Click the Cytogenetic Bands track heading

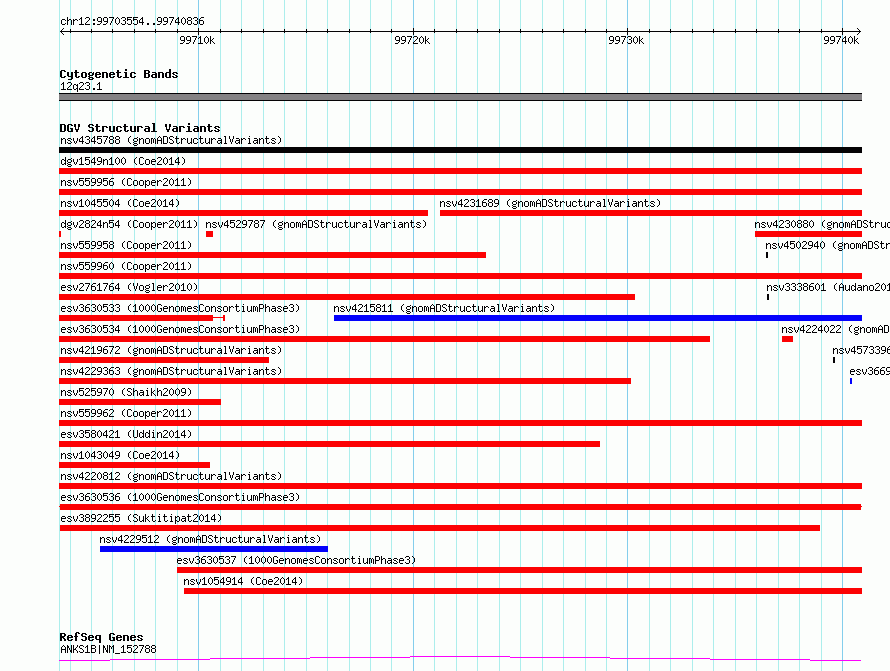click(119, 74)
